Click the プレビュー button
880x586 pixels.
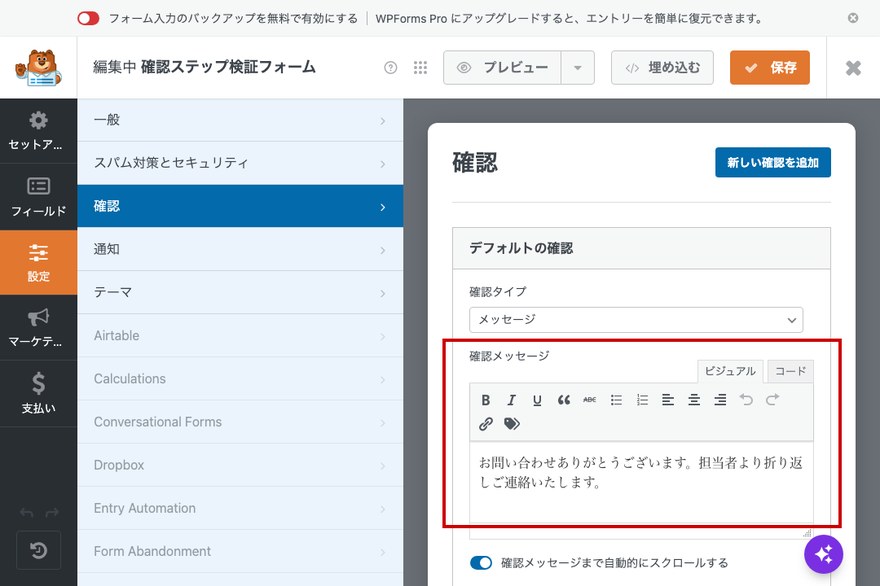click(502, 68)
